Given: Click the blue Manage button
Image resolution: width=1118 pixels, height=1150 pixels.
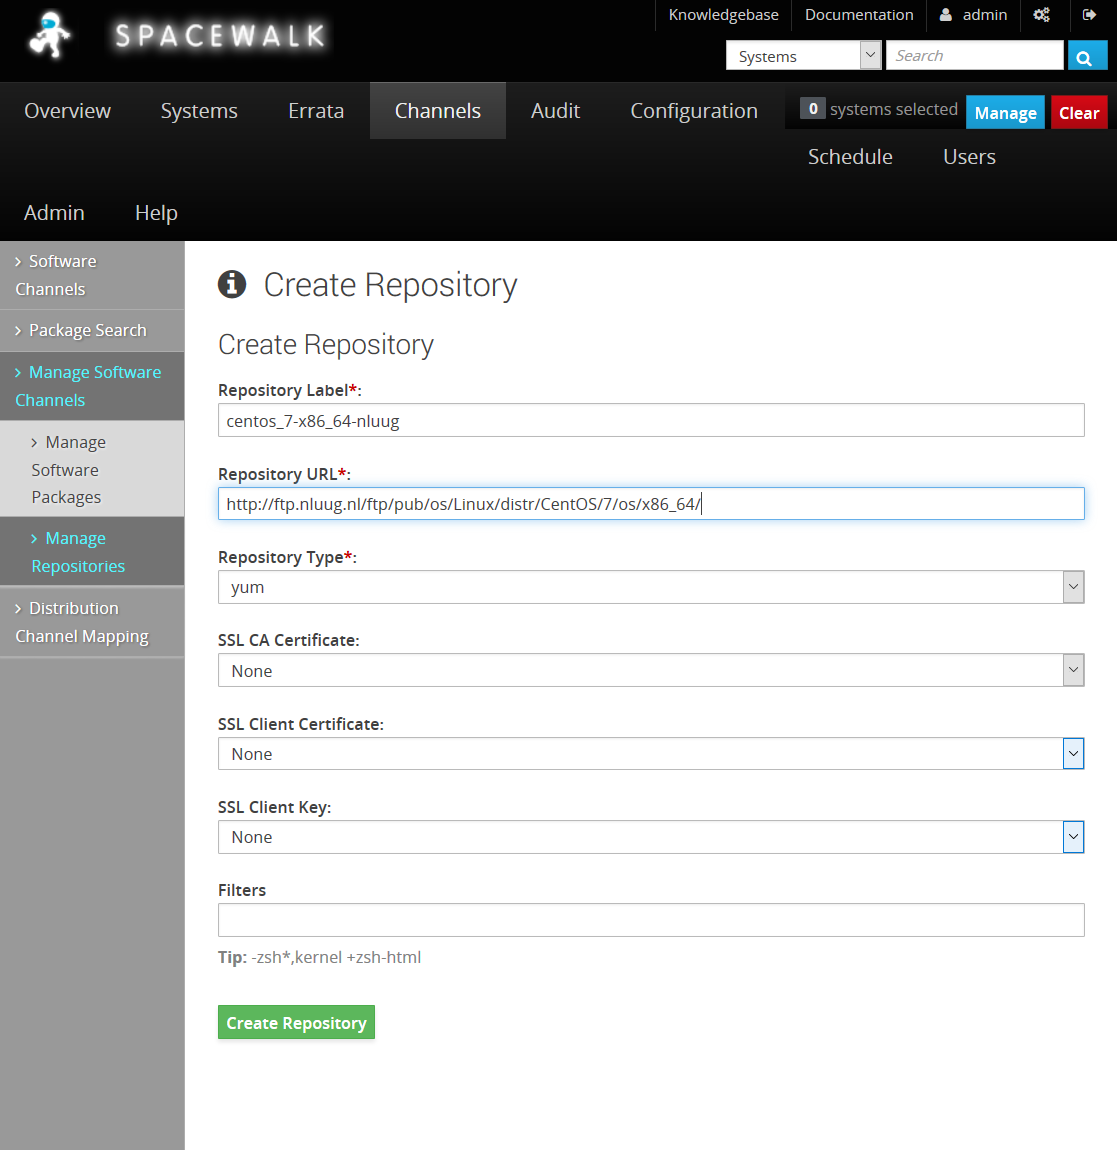Looking at the screenshot, I should click(x=1005, y=113).
